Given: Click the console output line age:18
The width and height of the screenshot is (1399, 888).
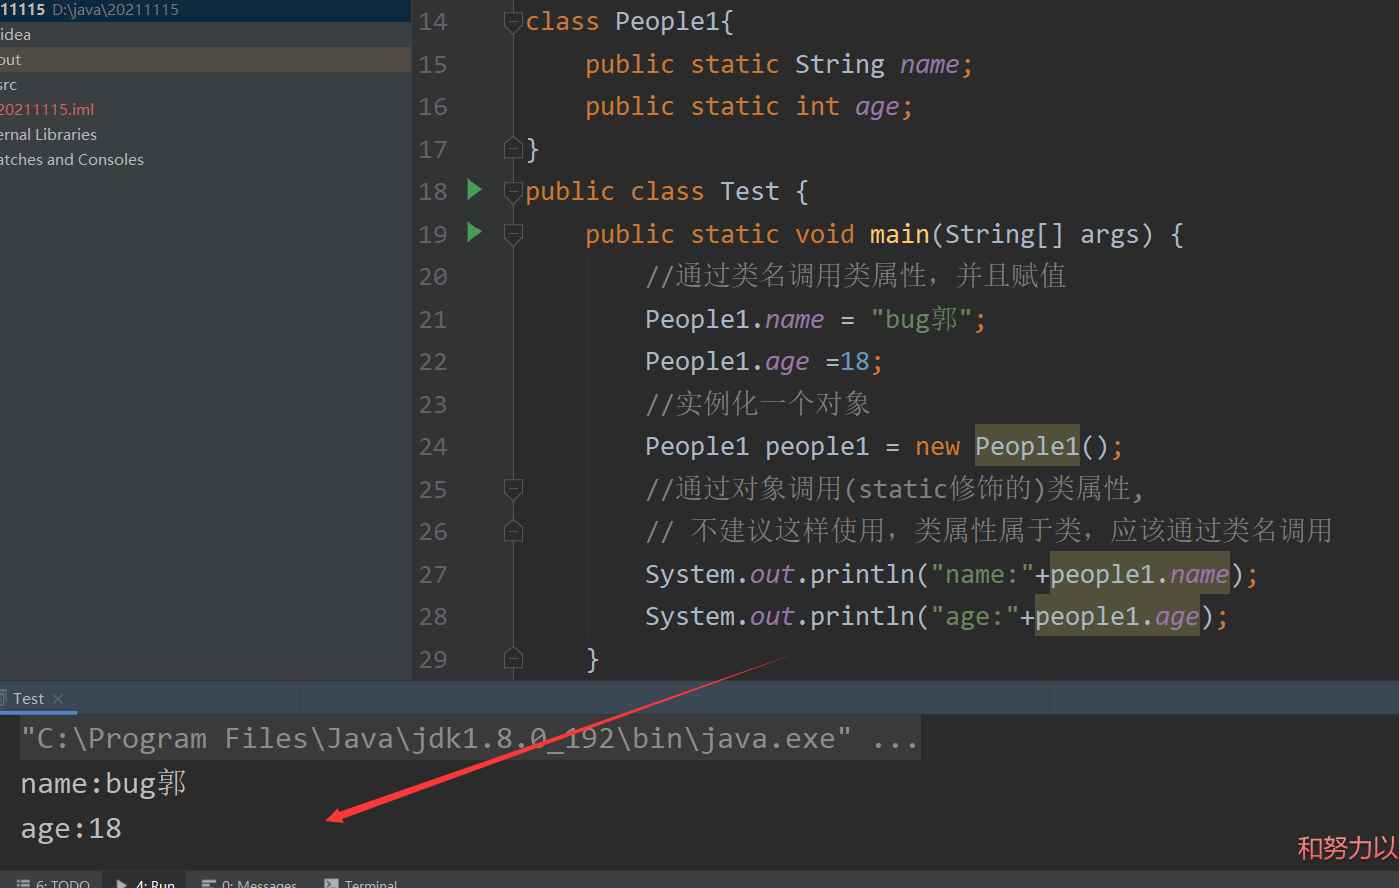Looking at the screenshot, I should click(x=71, y=828).
